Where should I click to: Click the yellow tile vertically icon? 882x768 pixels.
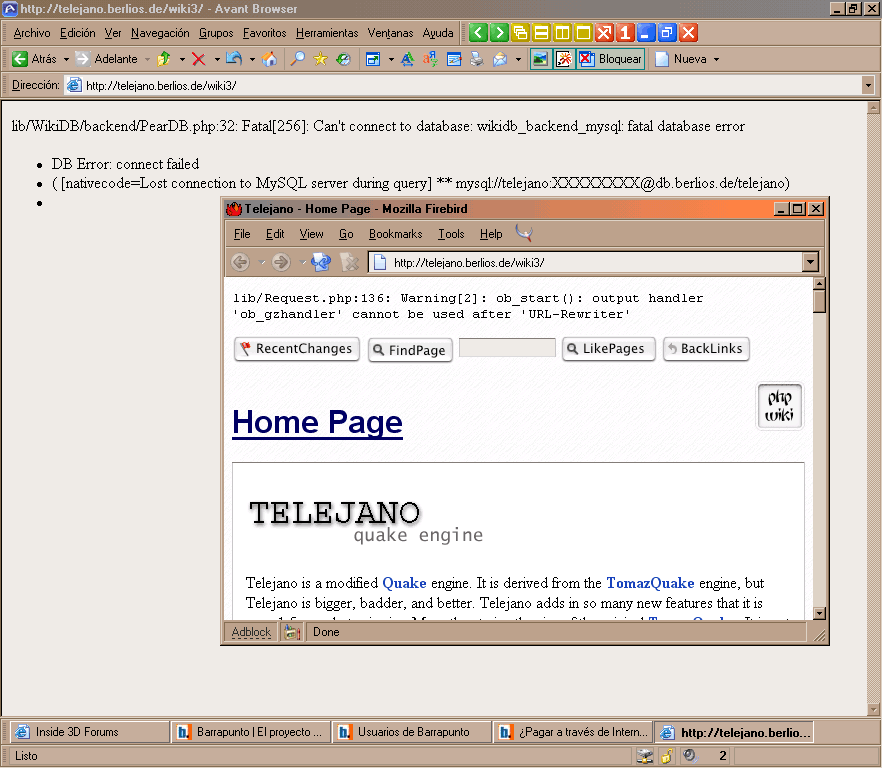click(562, 33)
